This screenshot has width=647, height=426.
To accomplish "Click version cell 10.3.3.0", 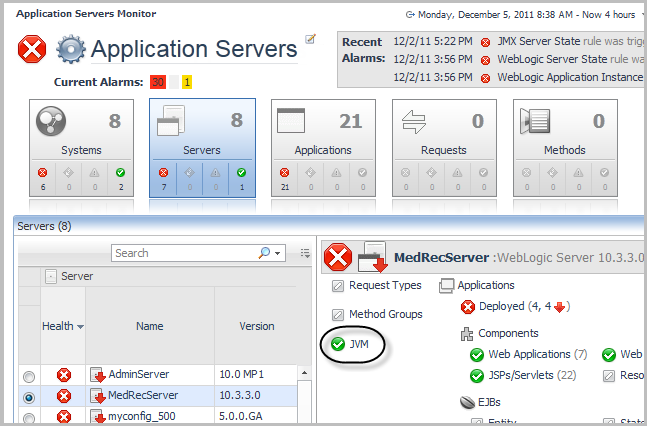I will click(240, 395).
